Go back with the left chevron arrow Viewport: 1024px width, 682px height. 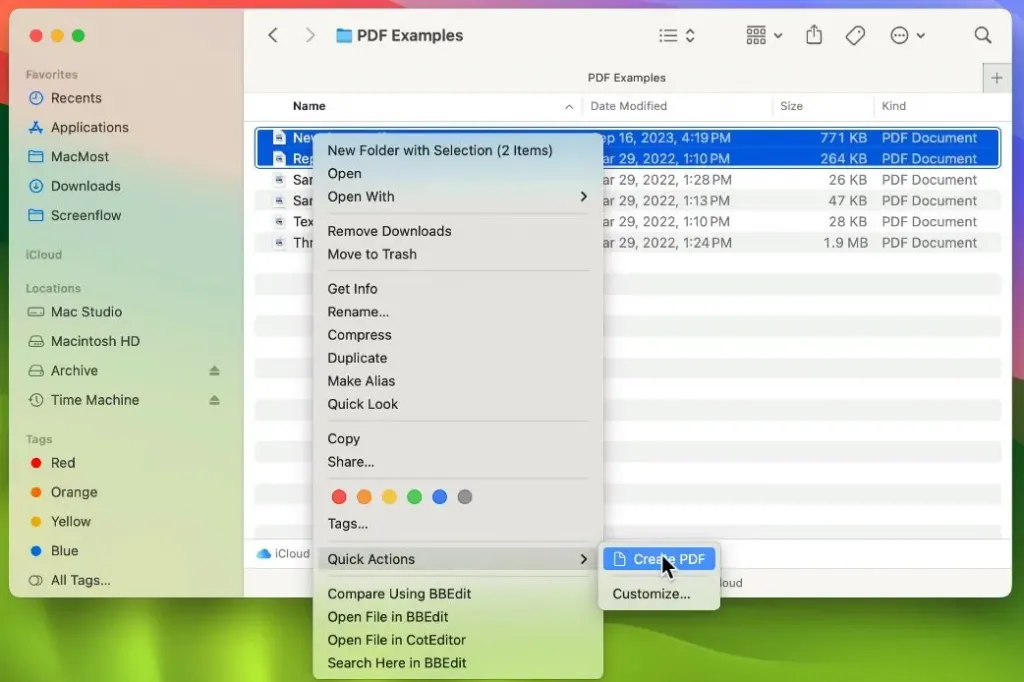point(273,35)
